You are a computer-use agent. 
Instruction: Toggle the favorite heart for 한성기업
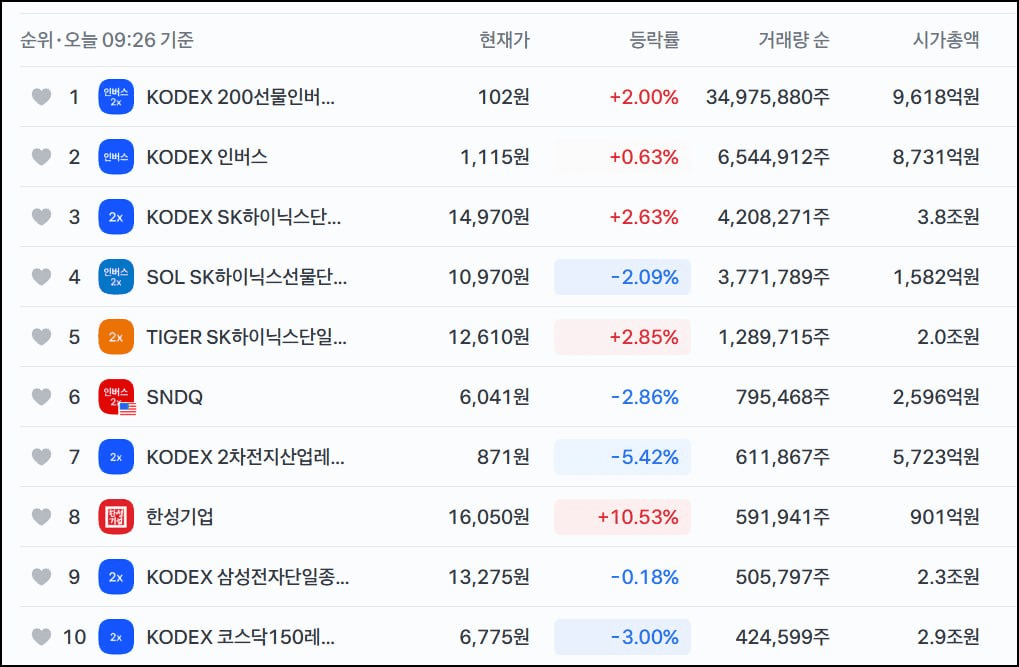pyautogui.click(x=42, y=517)
